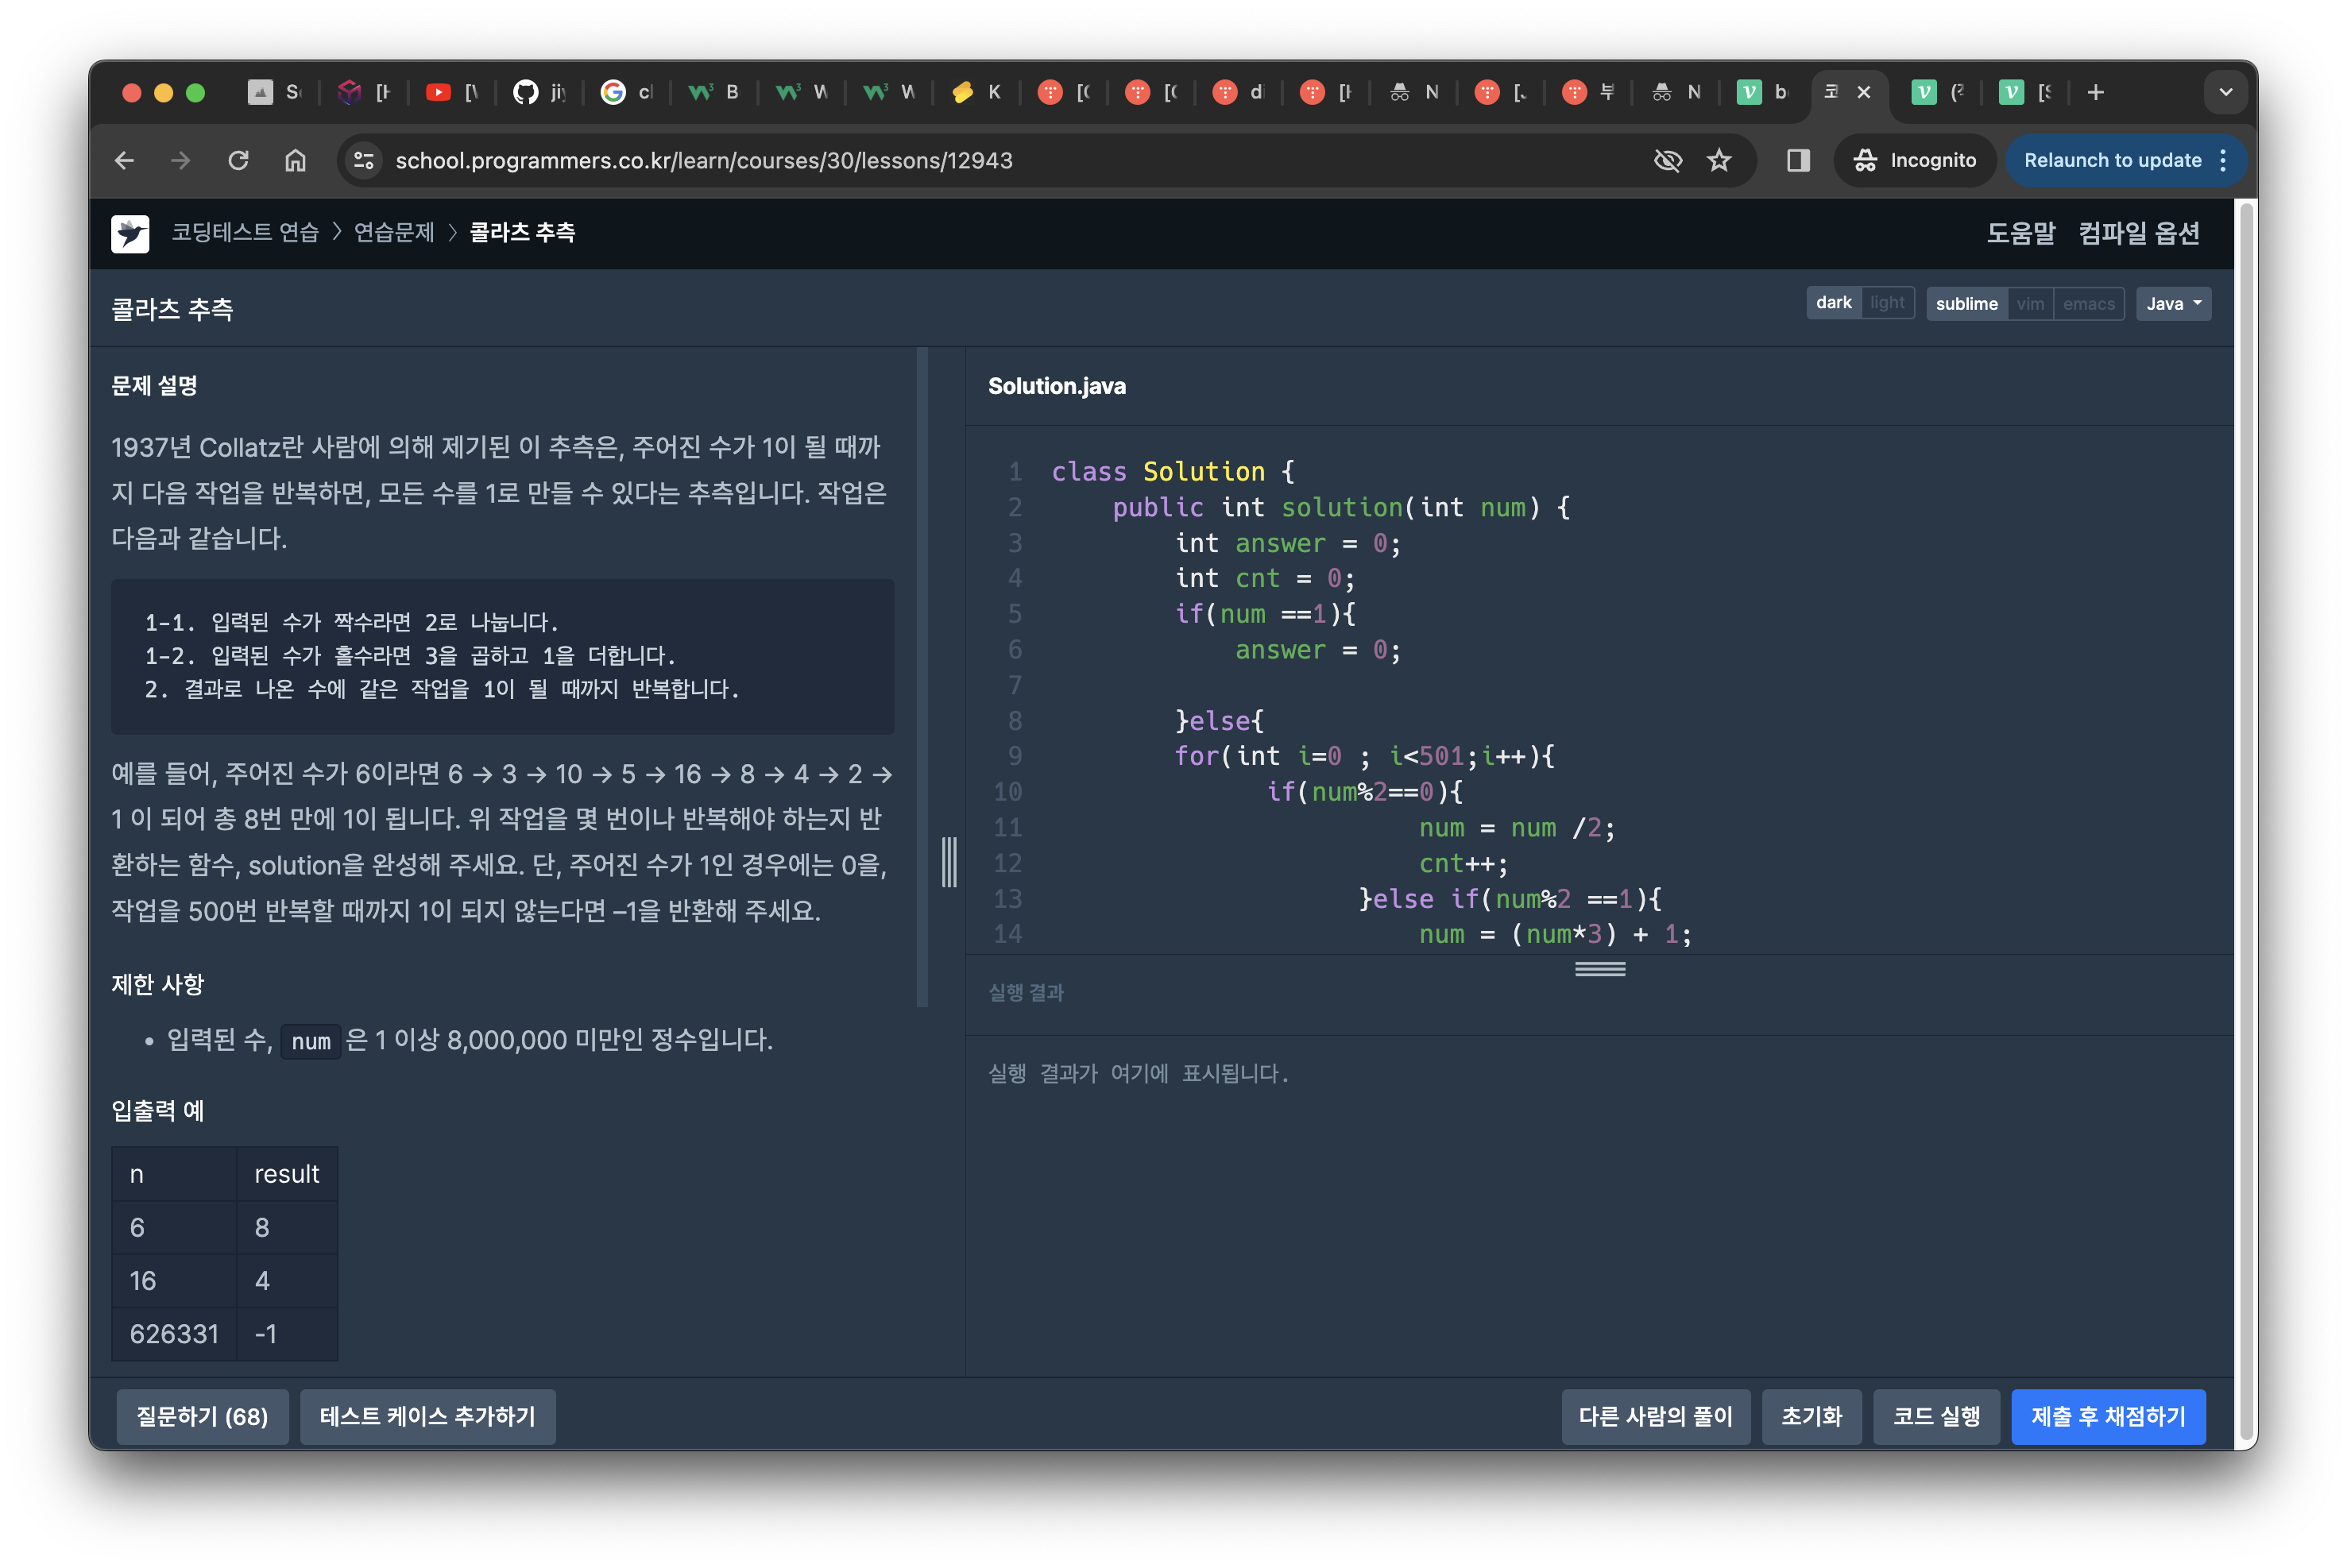The image size is (2347, 1568).
Task: Click the home icon in the toolbar
Action: 295,160
